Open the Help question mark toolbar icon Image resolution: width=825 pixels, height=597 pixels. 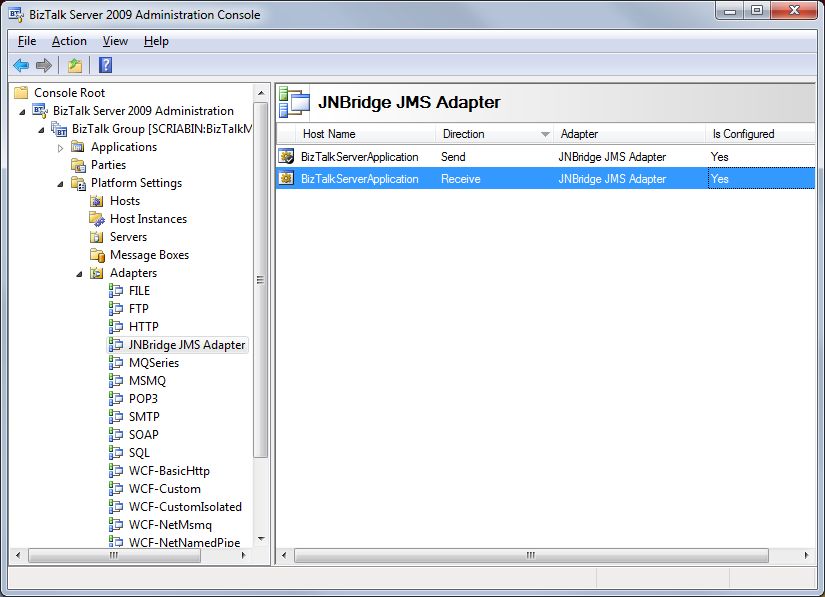tap(105, 65)
